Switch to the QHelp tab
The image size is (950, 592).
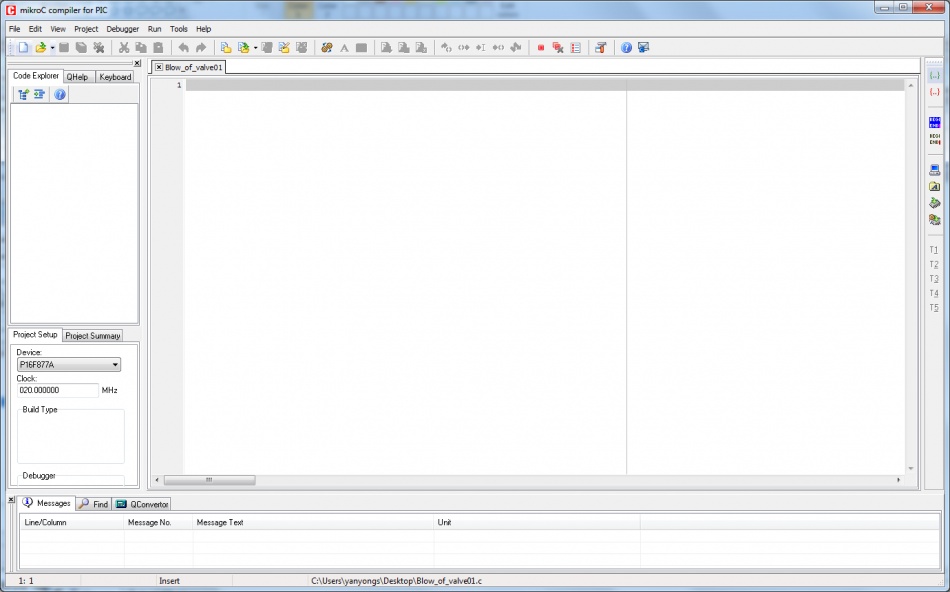tap(78, 77)
